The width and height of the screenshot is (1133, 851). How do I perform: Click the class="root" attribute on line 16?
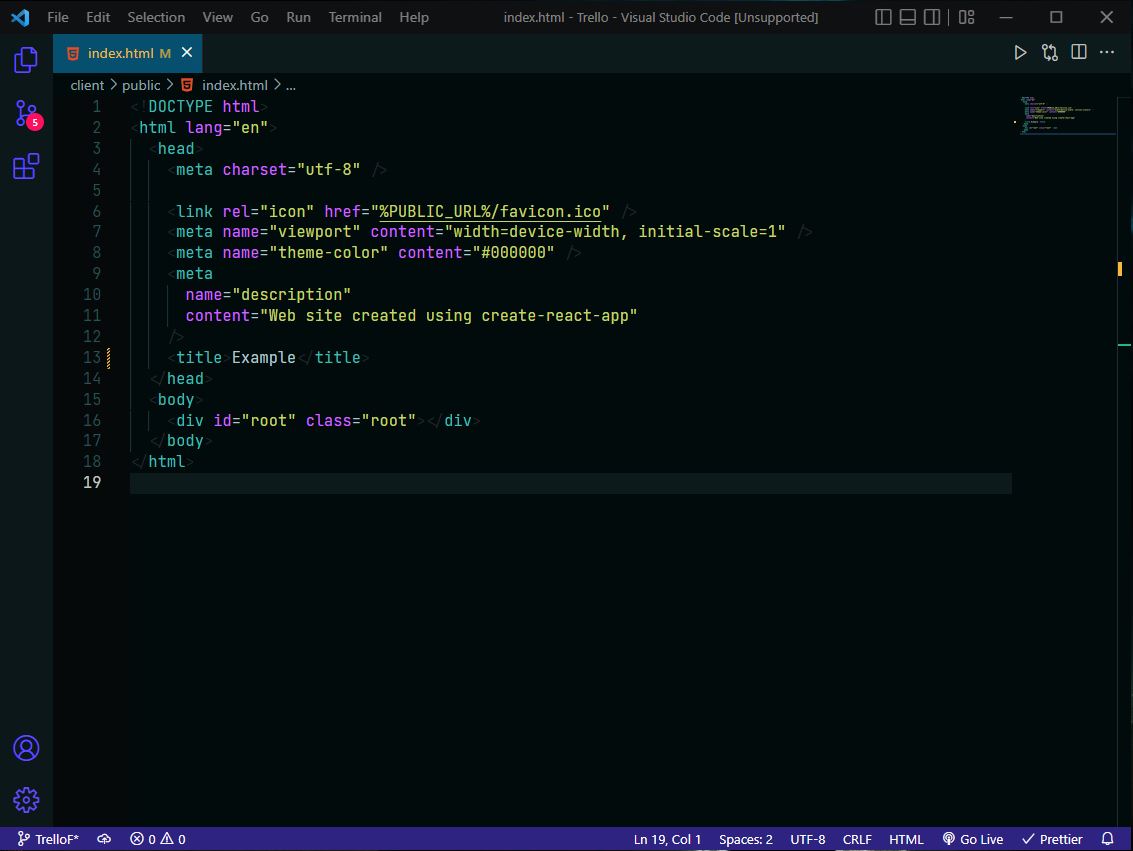(x=361, y=420)
